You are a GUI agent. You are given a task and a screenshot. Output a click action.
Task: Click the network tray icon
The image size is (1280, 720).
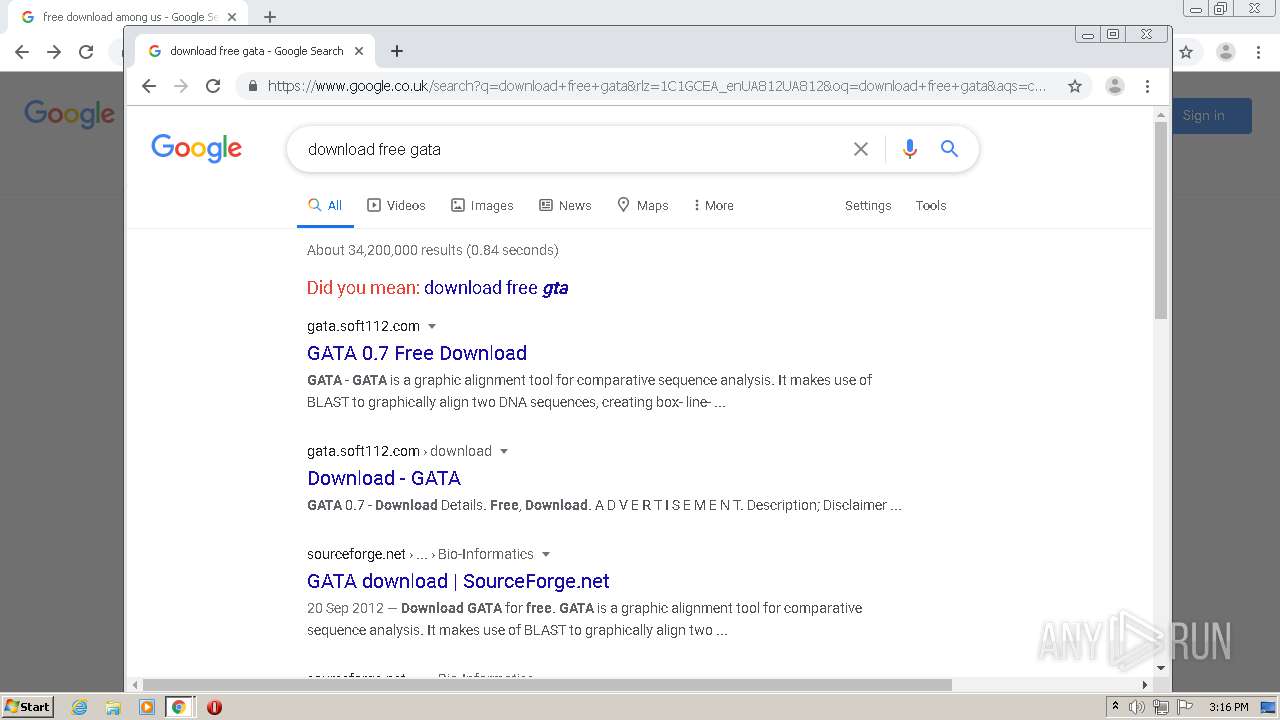1160,707
